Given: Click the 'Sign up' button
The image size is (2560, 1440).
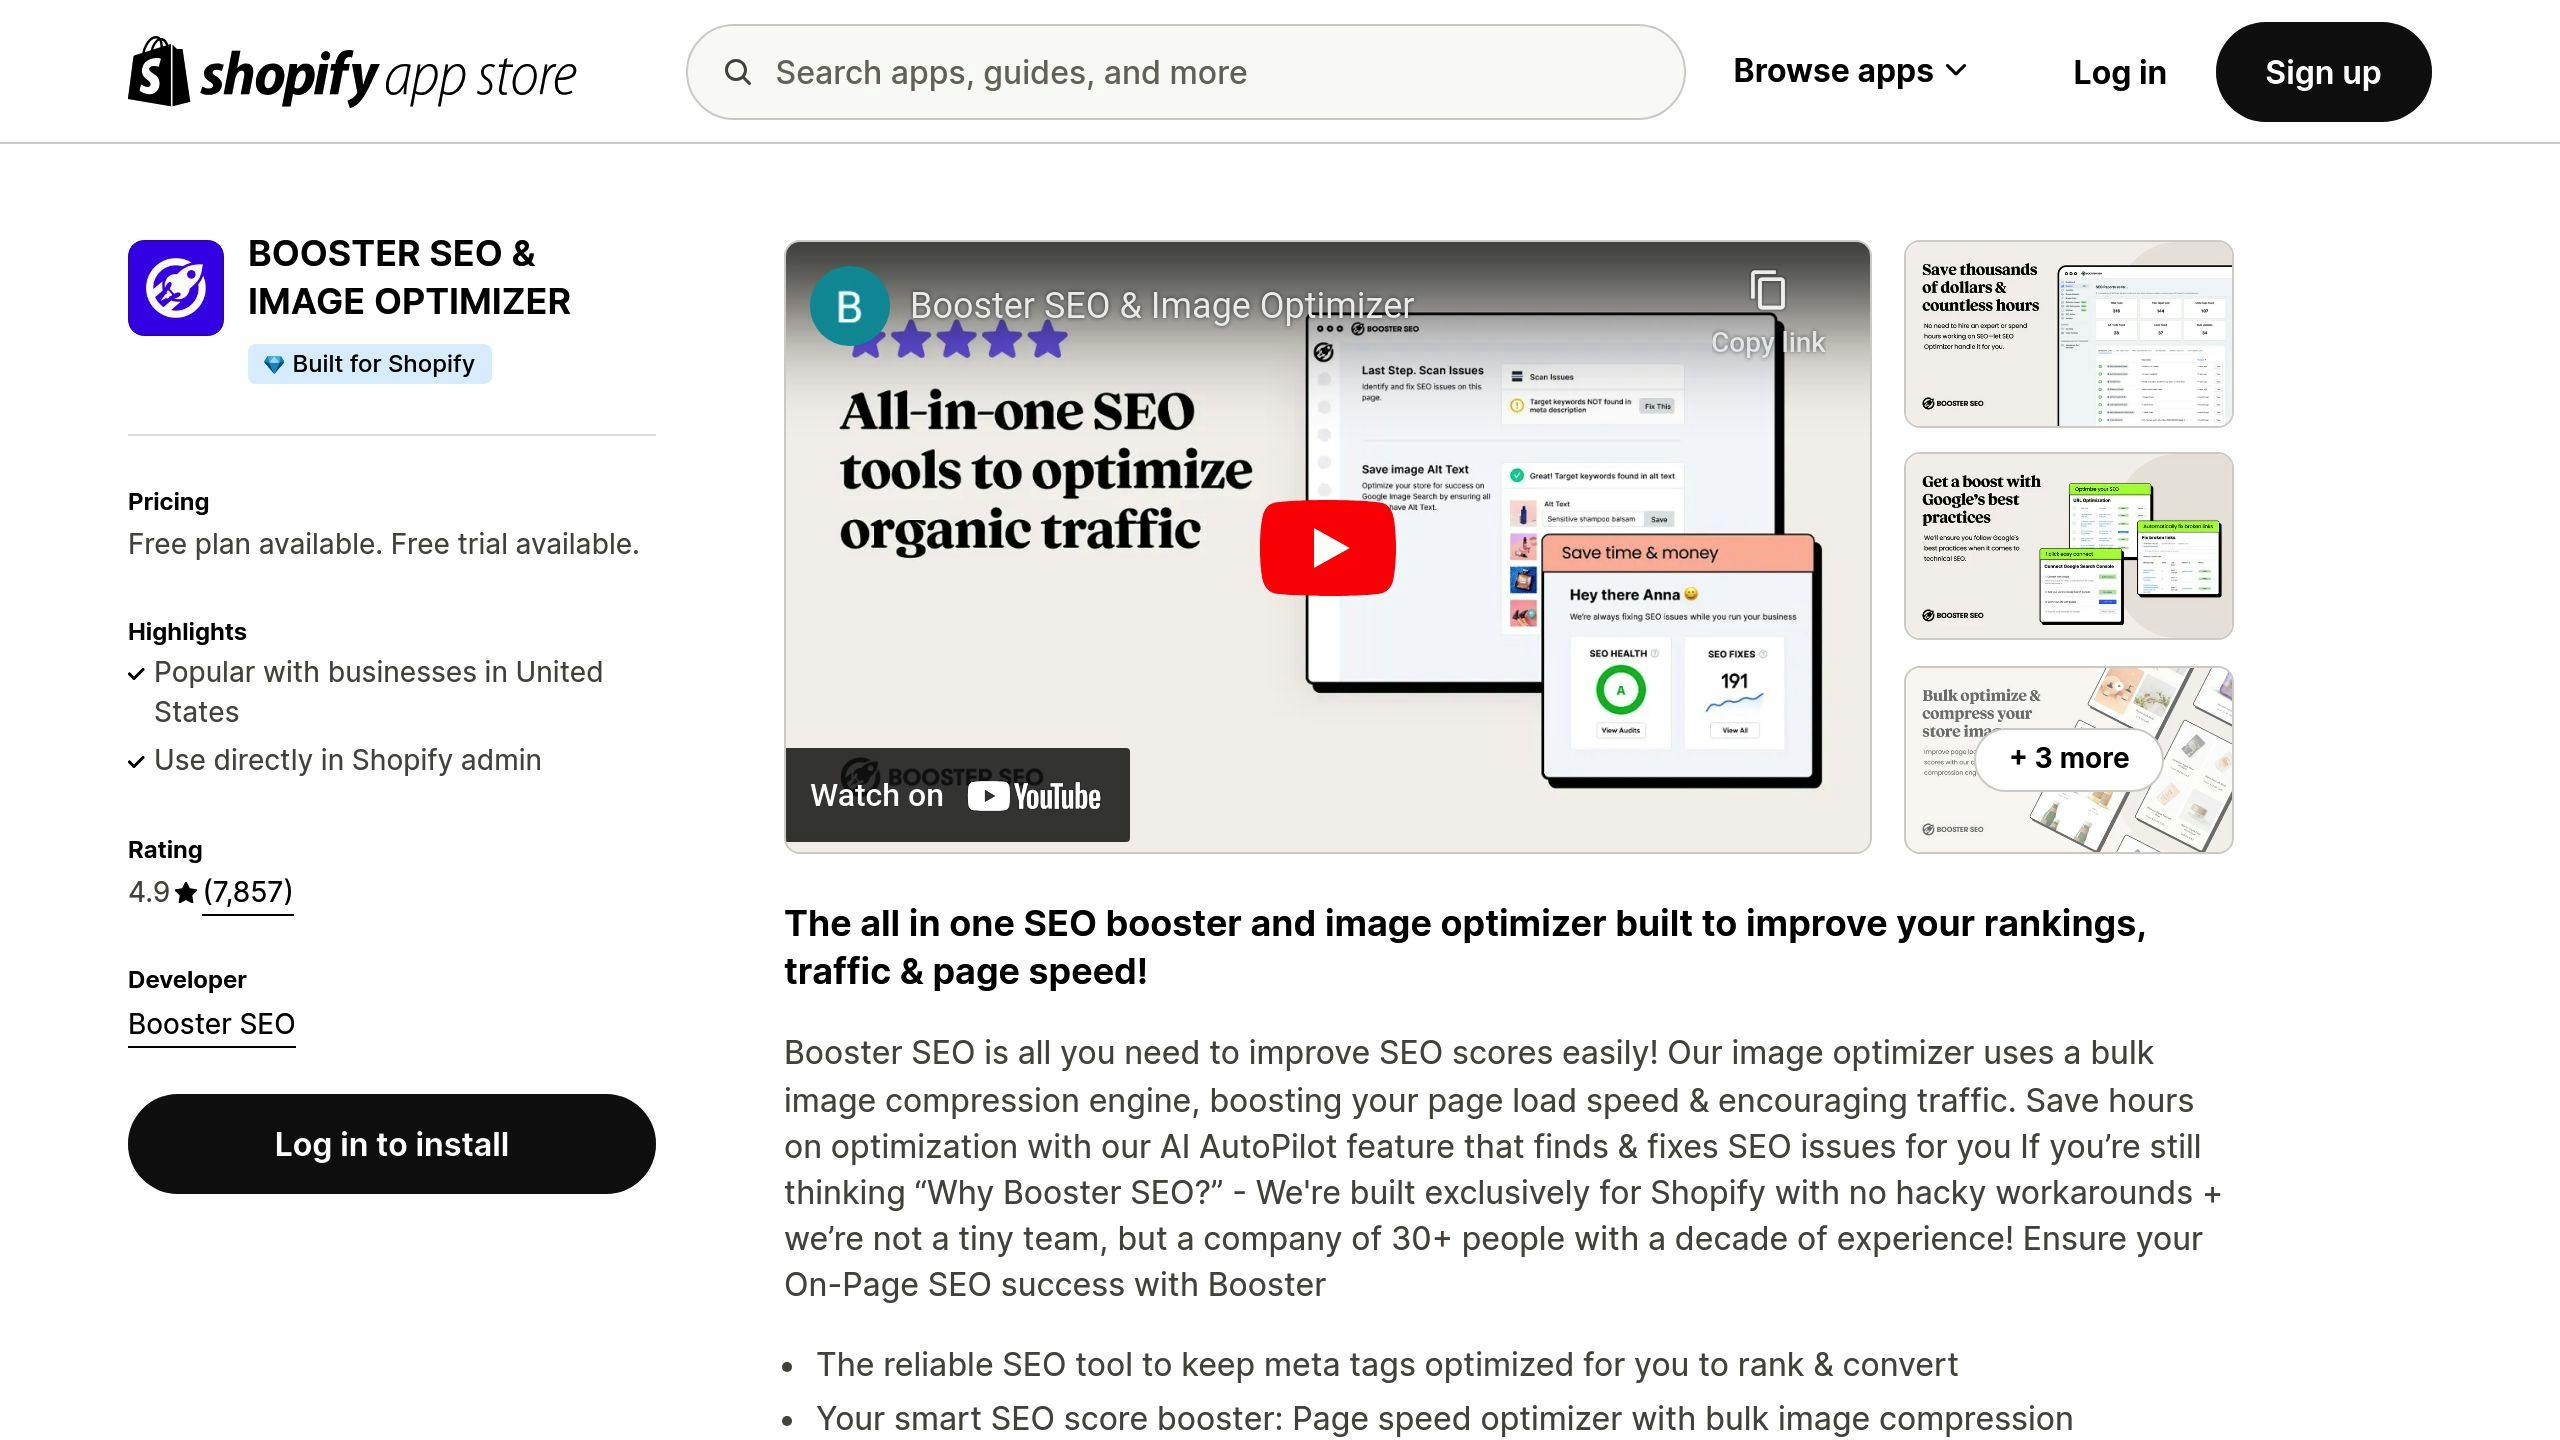Looking at the screenshot, I should (2323, 72).
